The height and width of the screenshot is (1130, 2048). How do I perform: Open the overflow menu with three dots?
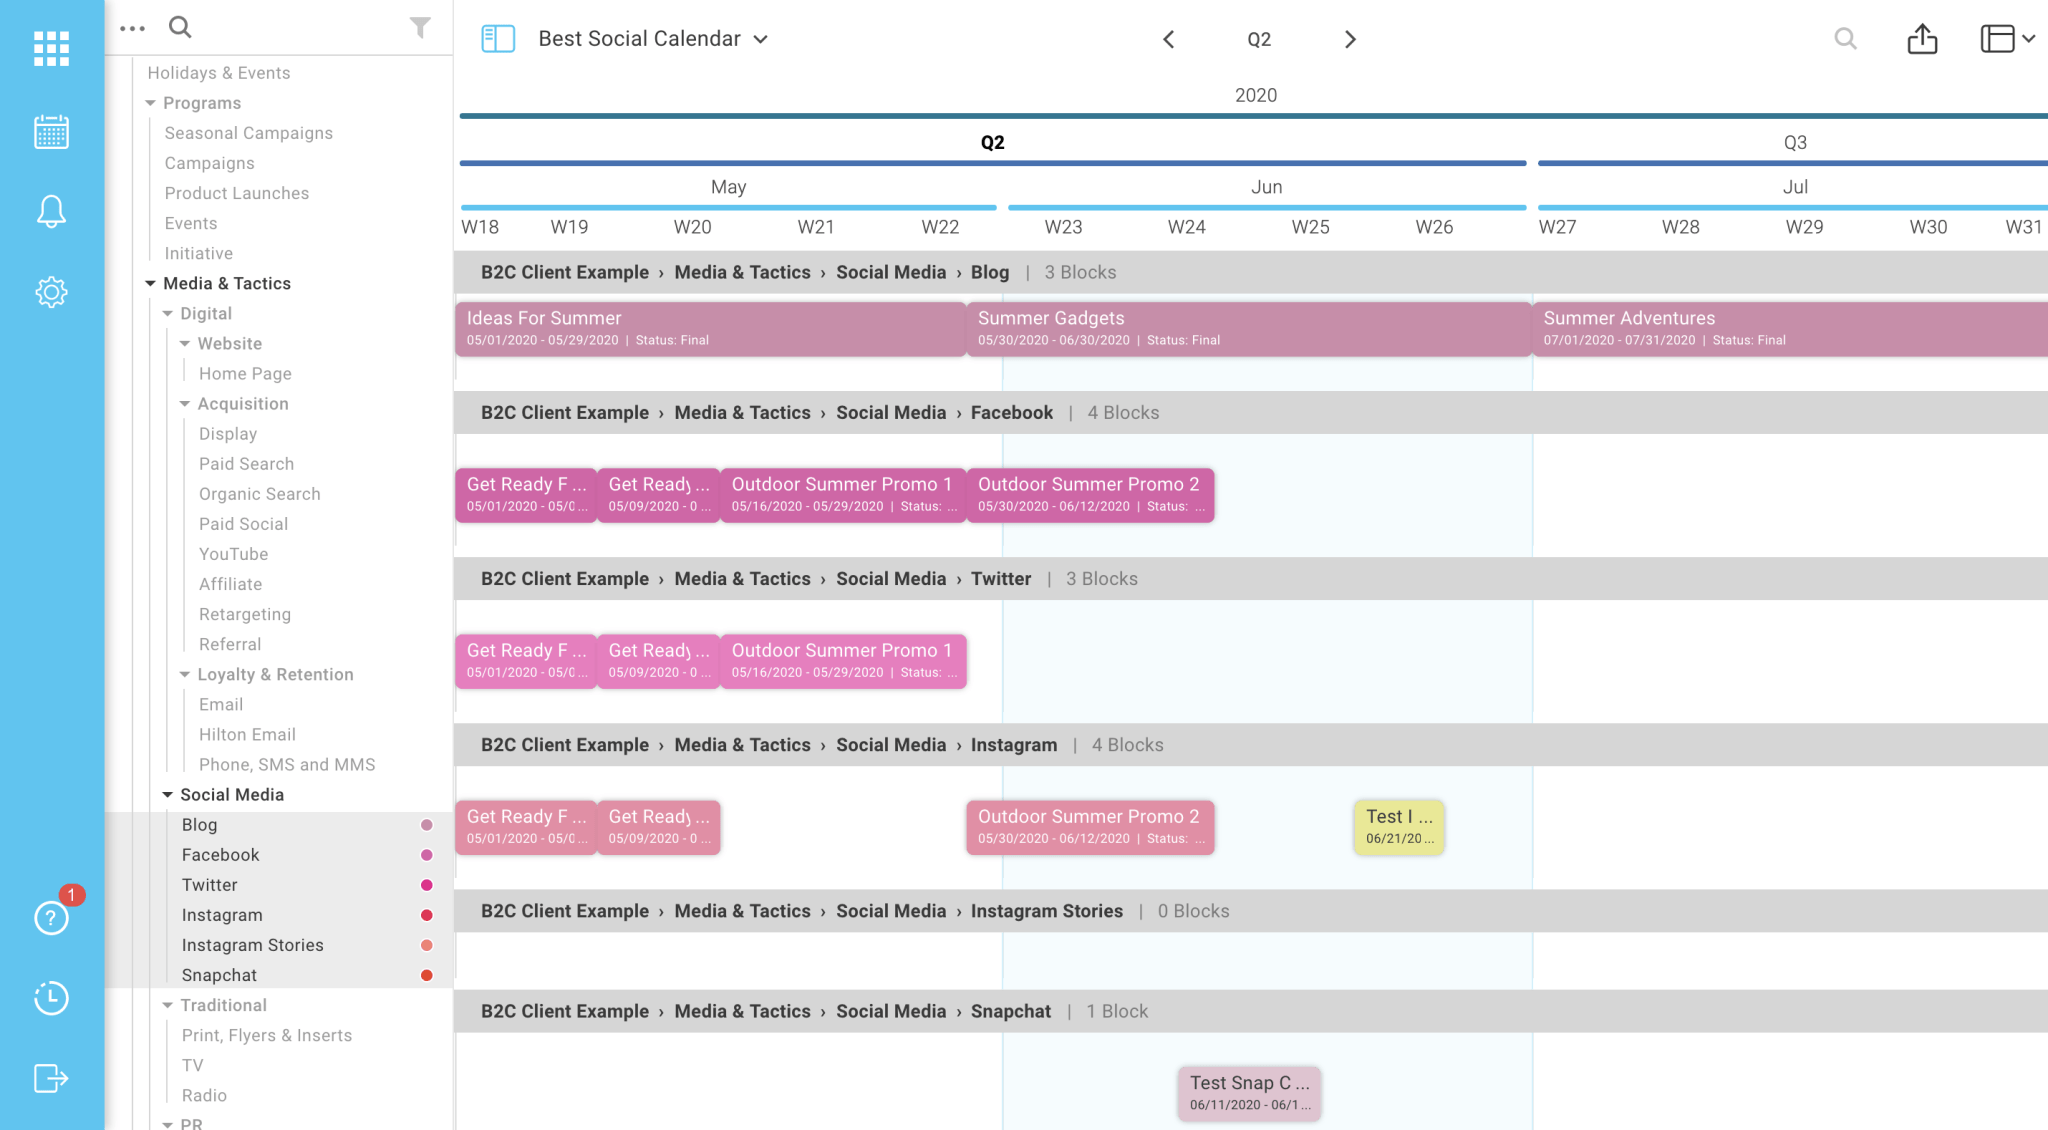click(x=133, y=27)
